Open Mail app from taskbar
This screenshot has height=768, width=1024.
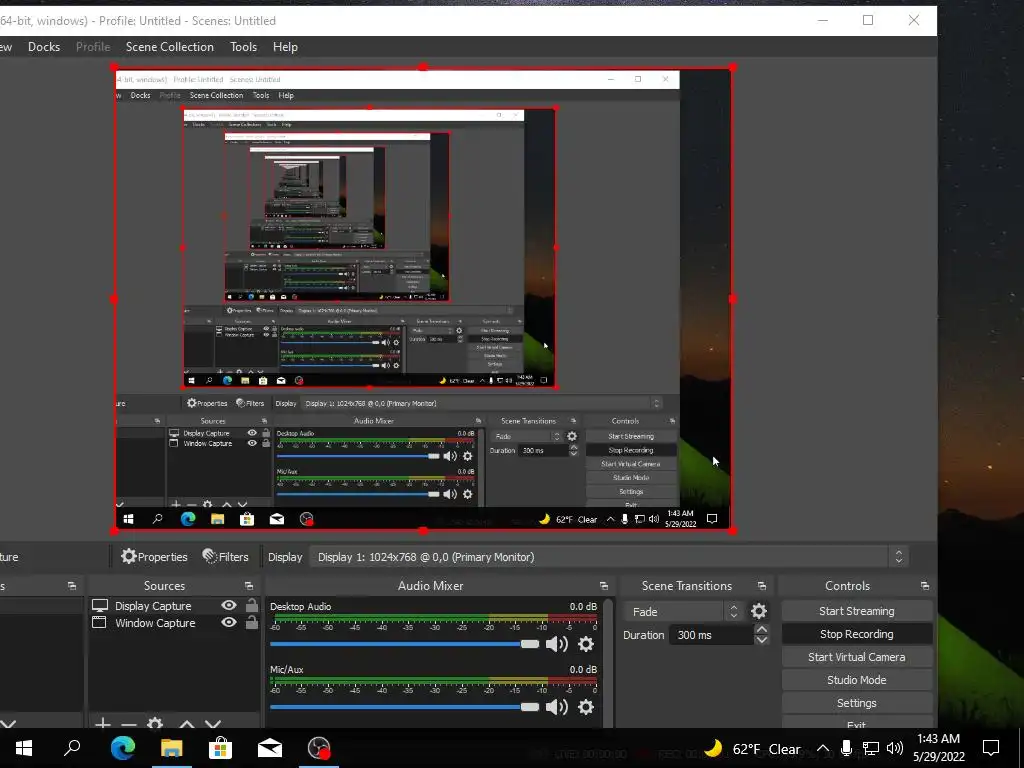269,748
